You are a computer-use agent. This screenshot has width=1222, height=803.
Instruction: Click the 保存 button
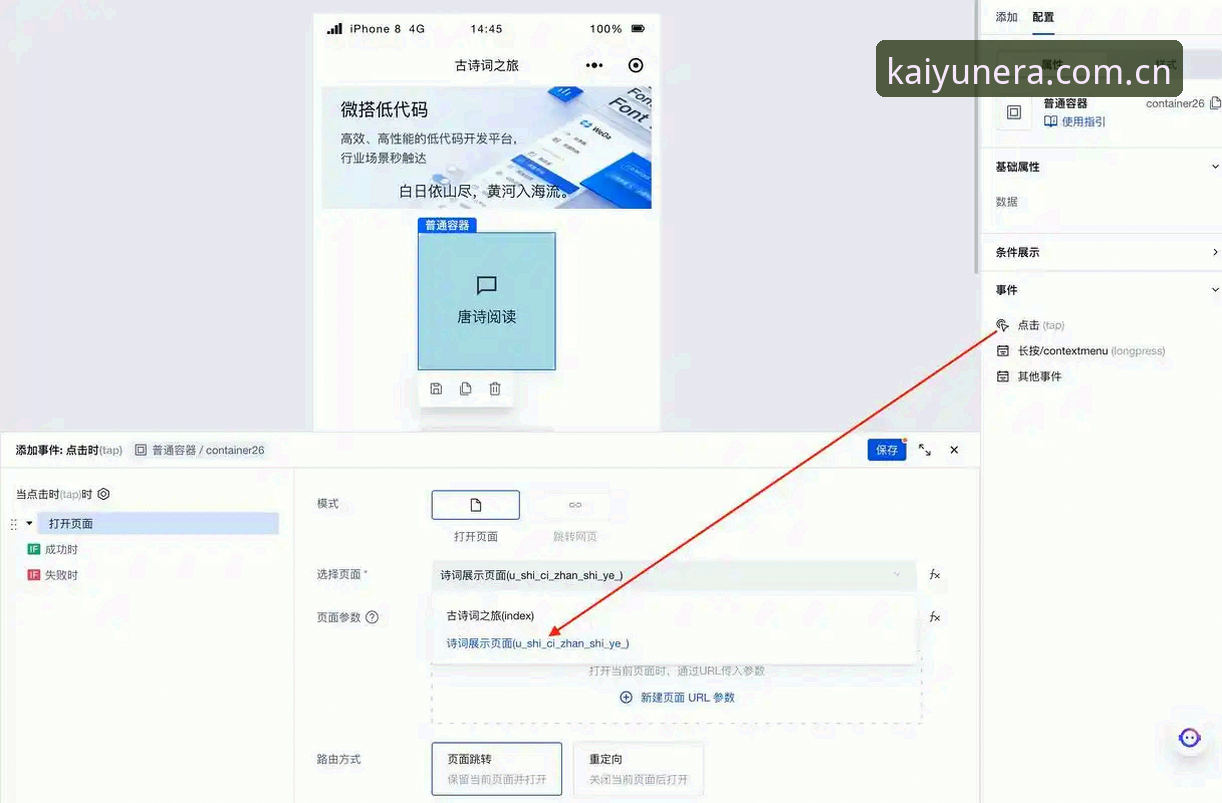[887, 450]
